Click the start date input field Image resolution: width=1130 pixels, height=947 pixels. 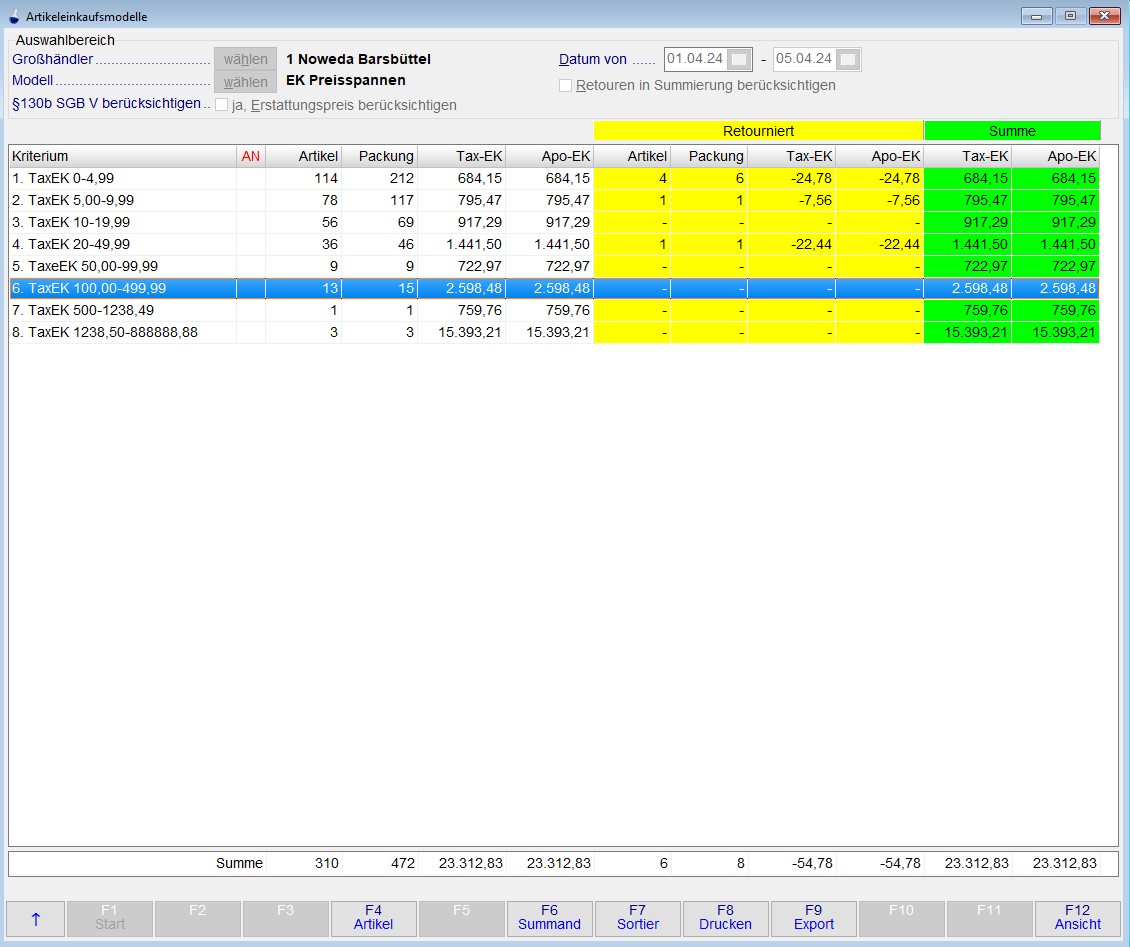click(695, 60)
